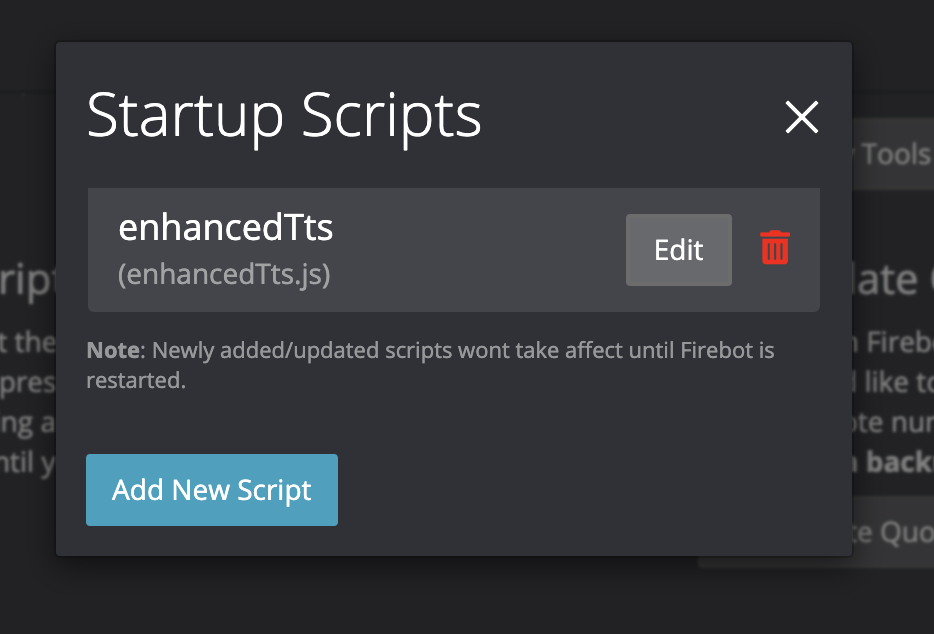This screenshot has height=634, width=934.
Task: Click the enhancedTts script name
Action: 226,227
